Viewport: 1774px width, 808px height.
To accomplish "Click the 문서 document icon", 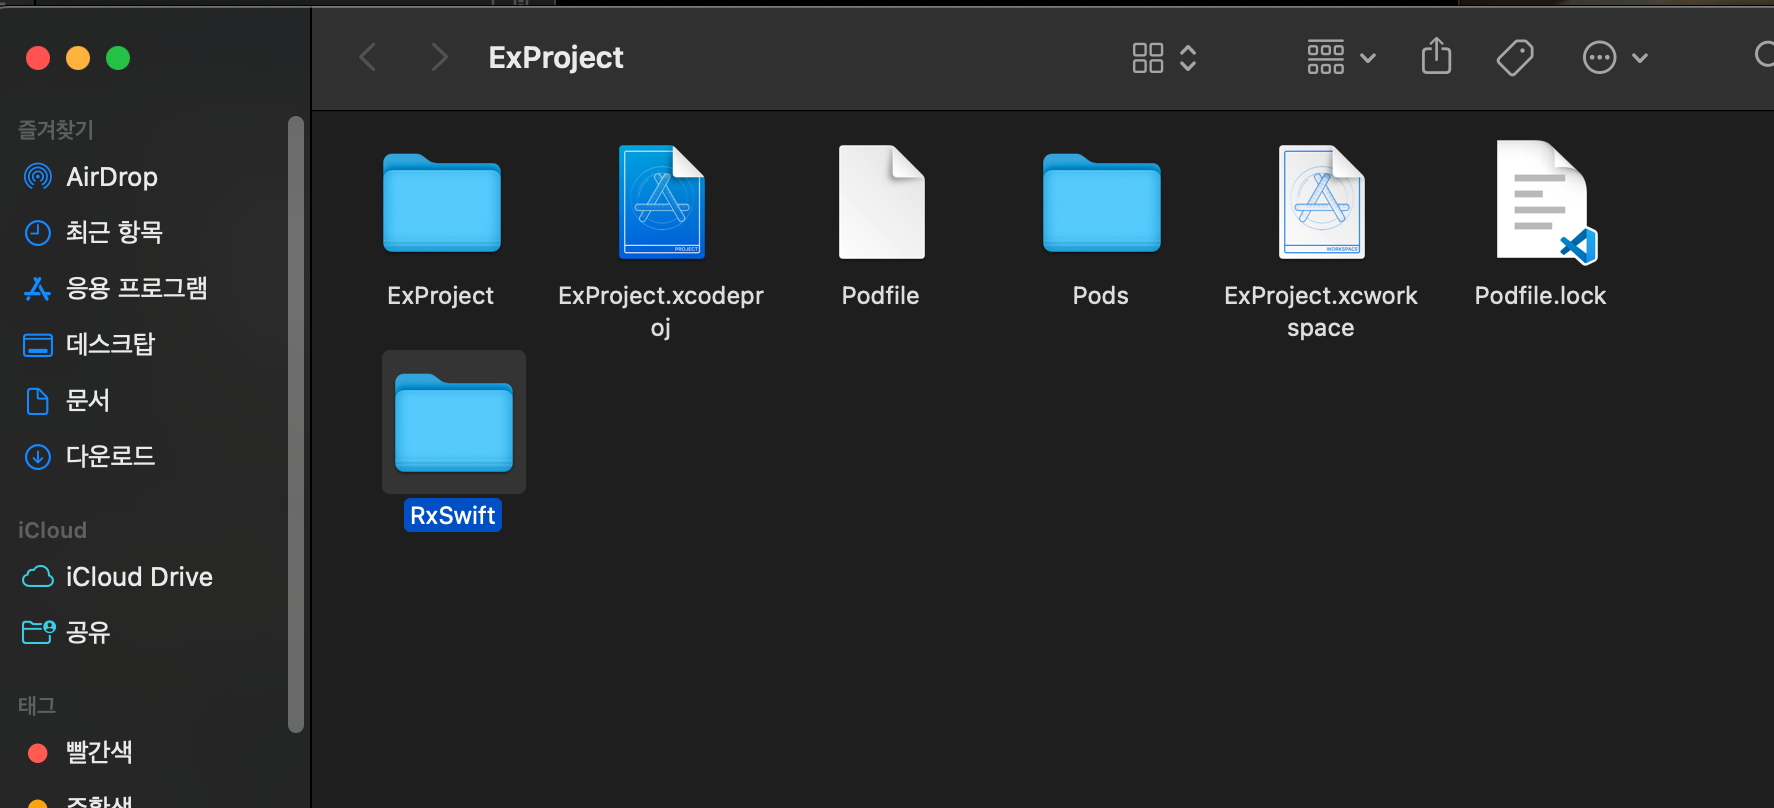I will [37, 401].
